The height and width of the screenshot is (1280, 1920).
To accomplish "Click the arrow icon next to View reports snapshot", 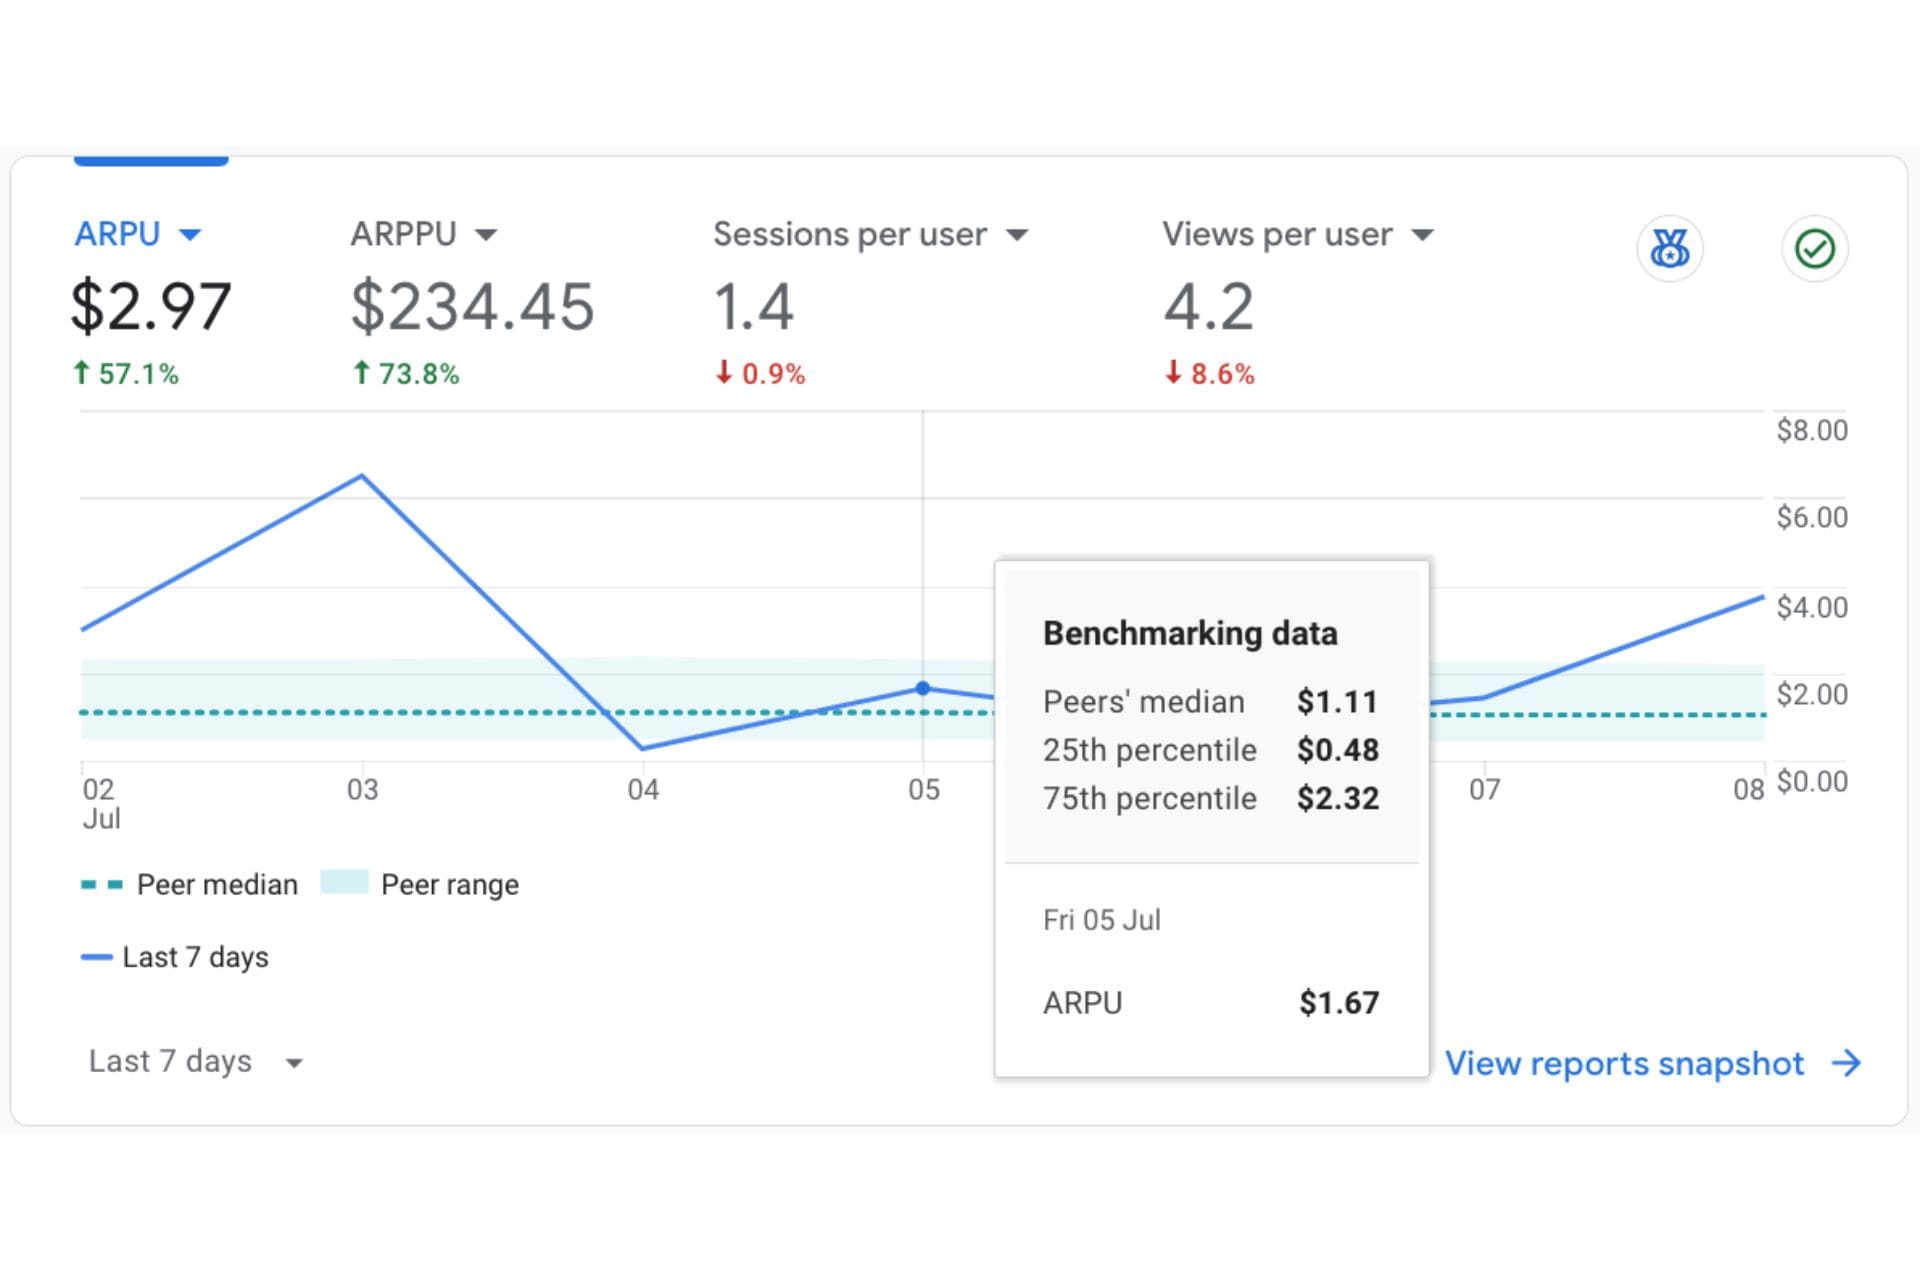I will [1846, 1062].
